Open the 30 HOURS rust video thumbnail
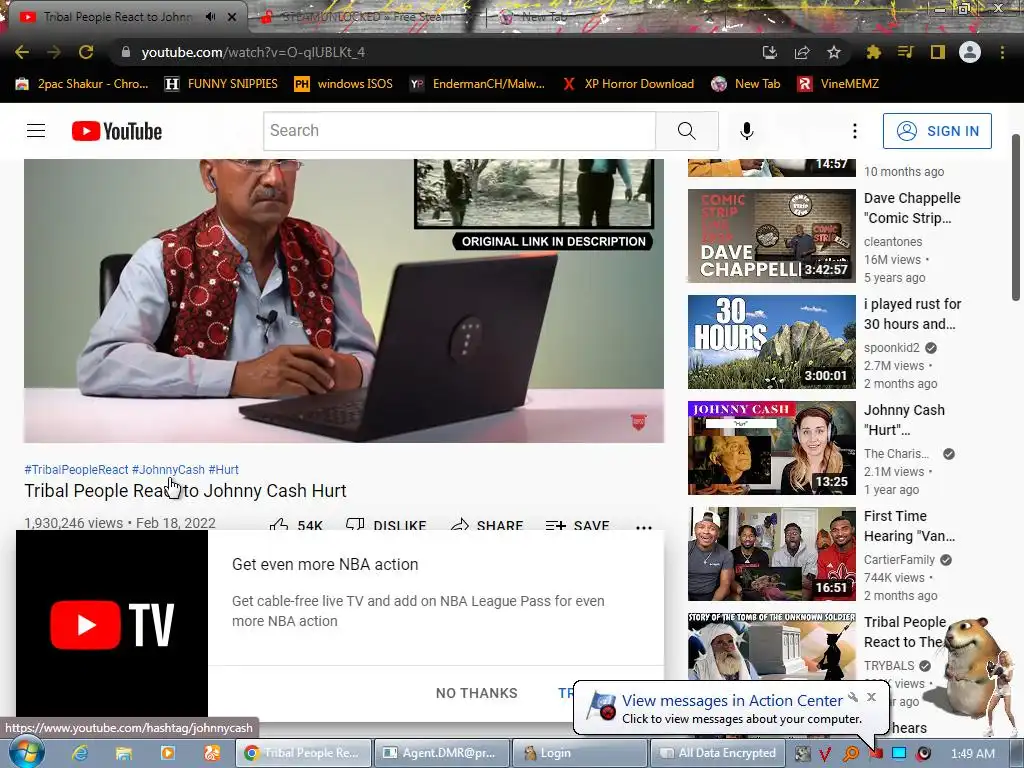Screen dimensions: 1024x768 771,342
